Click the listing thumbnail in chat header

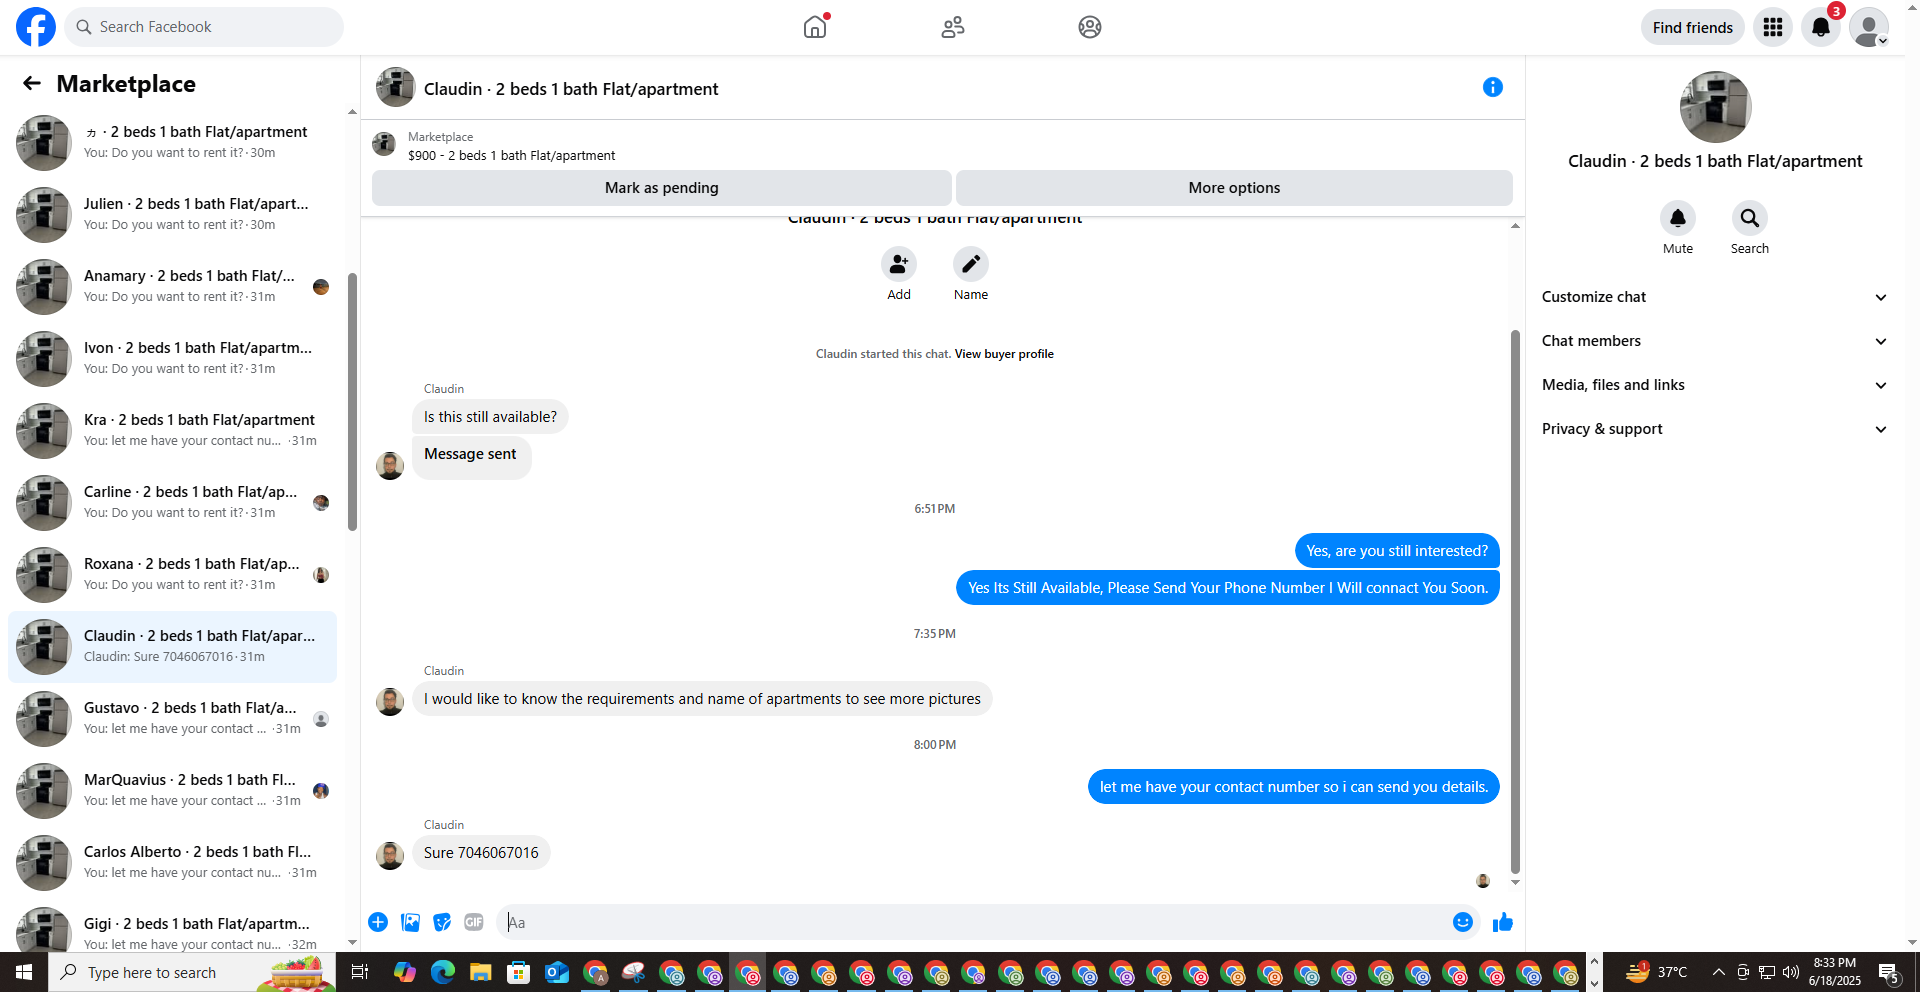click(x=396, y=88)
